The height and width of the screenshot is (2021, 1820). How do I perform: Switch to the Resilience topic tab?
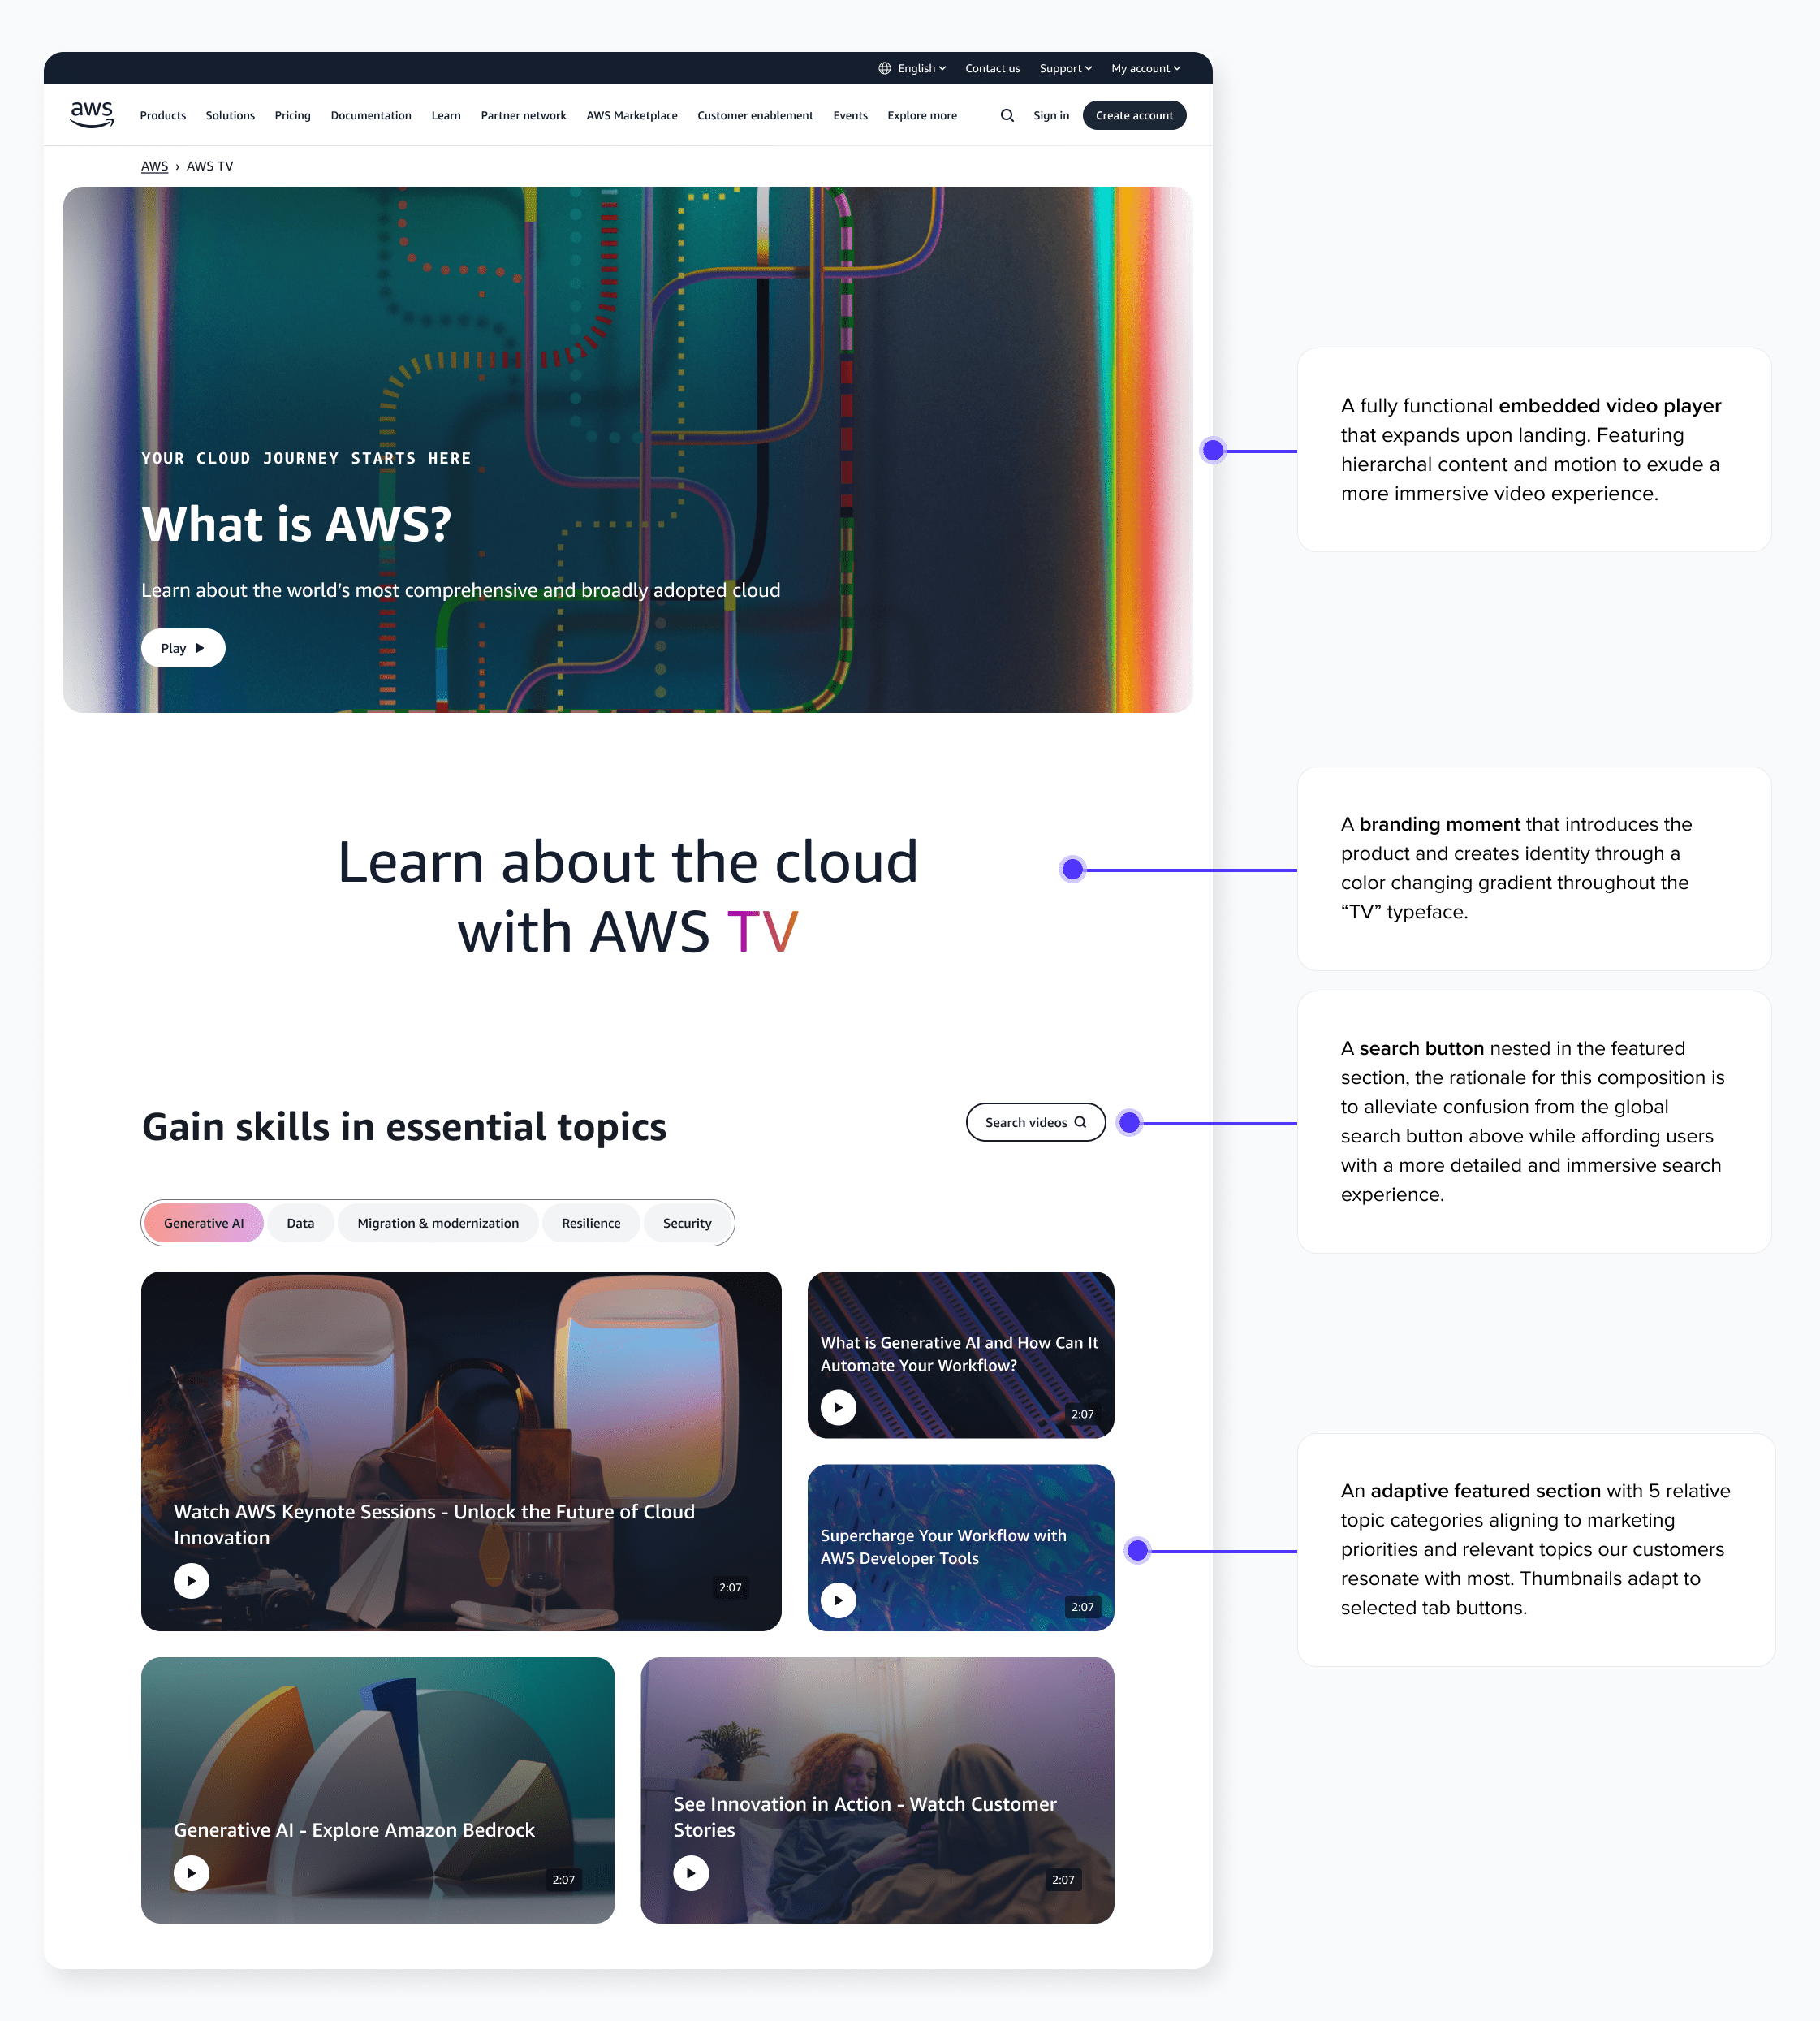tap(591, 1223)
